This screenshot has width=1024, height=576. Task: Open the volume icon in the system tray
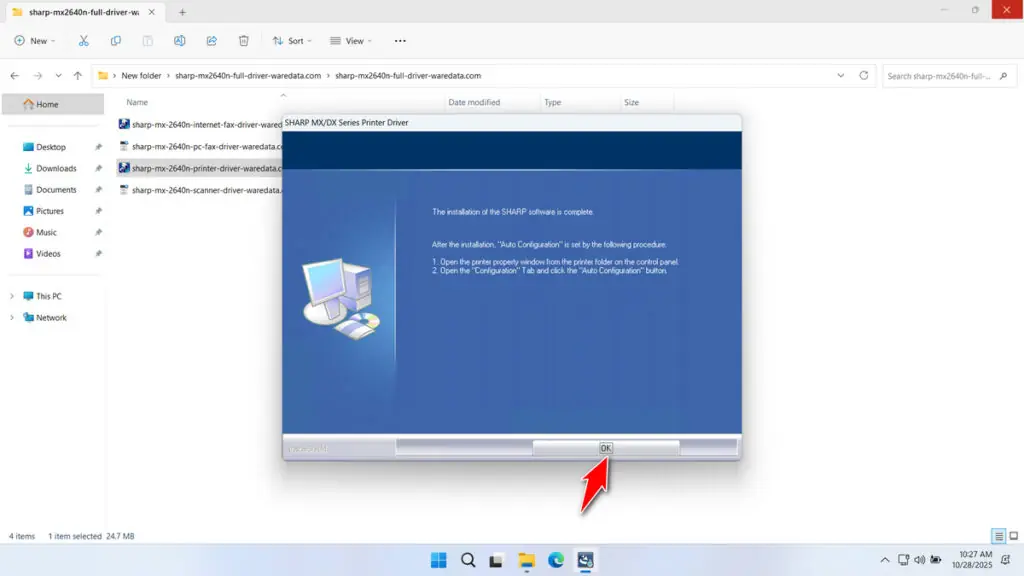pos(919,561)
